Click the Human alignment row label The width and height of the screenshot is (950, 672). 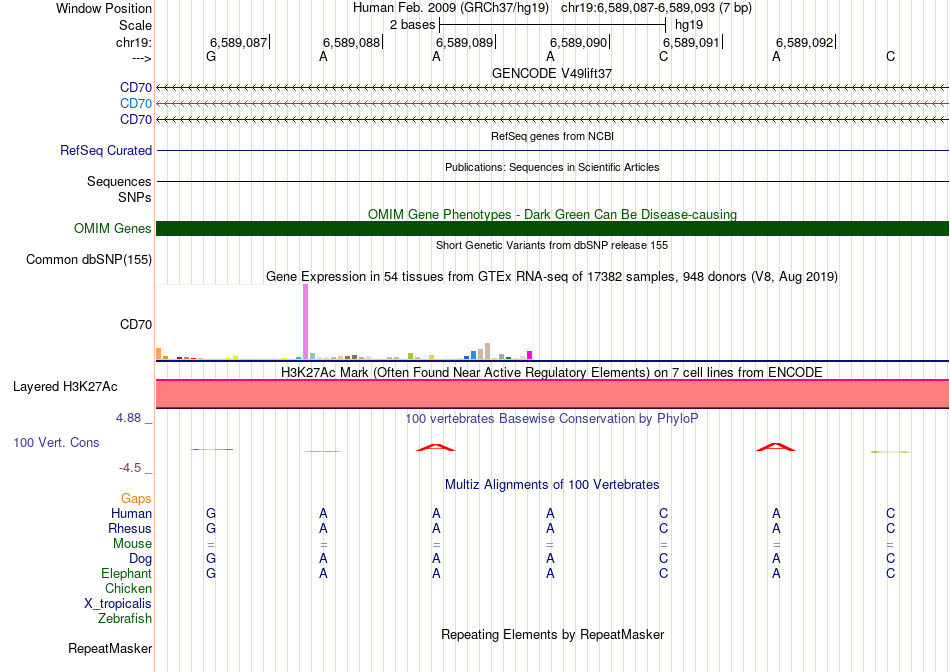pyautogui.click(x=131, y=513)
